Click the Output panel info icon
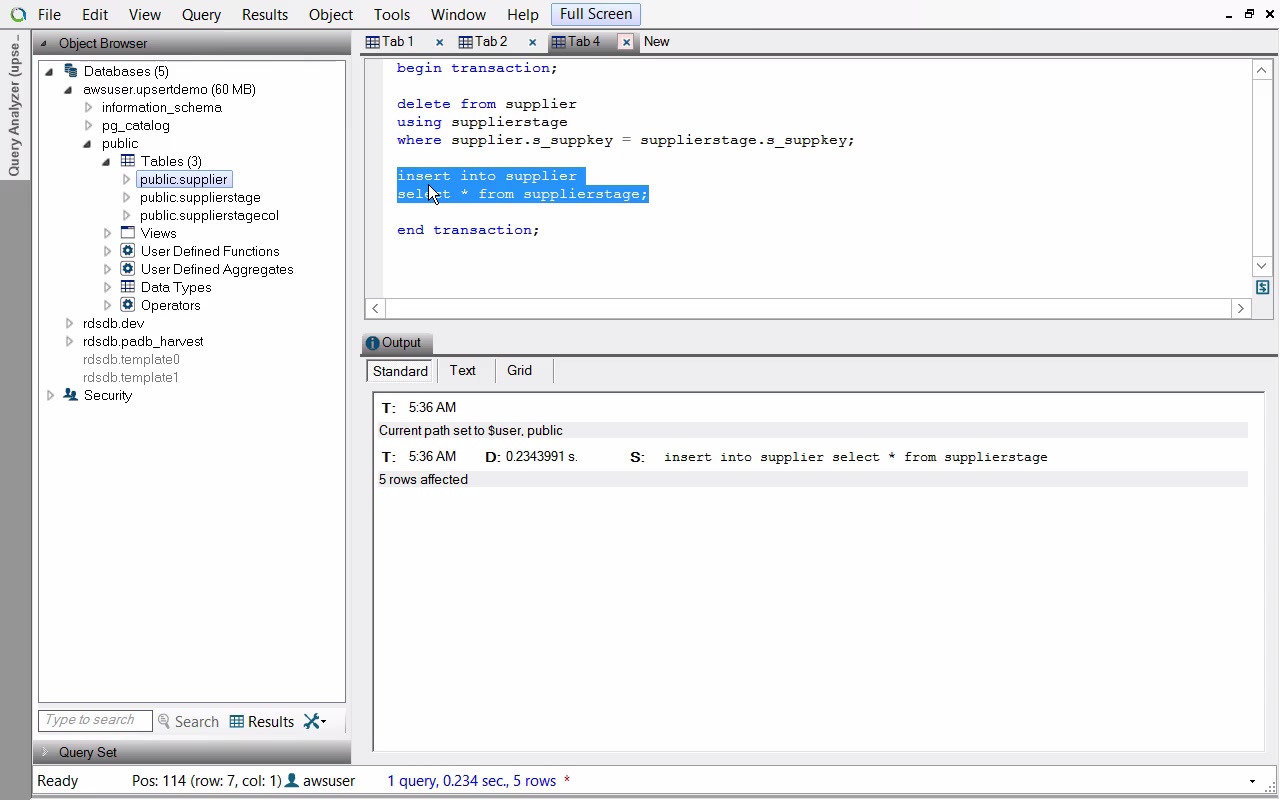 (372, 343)
